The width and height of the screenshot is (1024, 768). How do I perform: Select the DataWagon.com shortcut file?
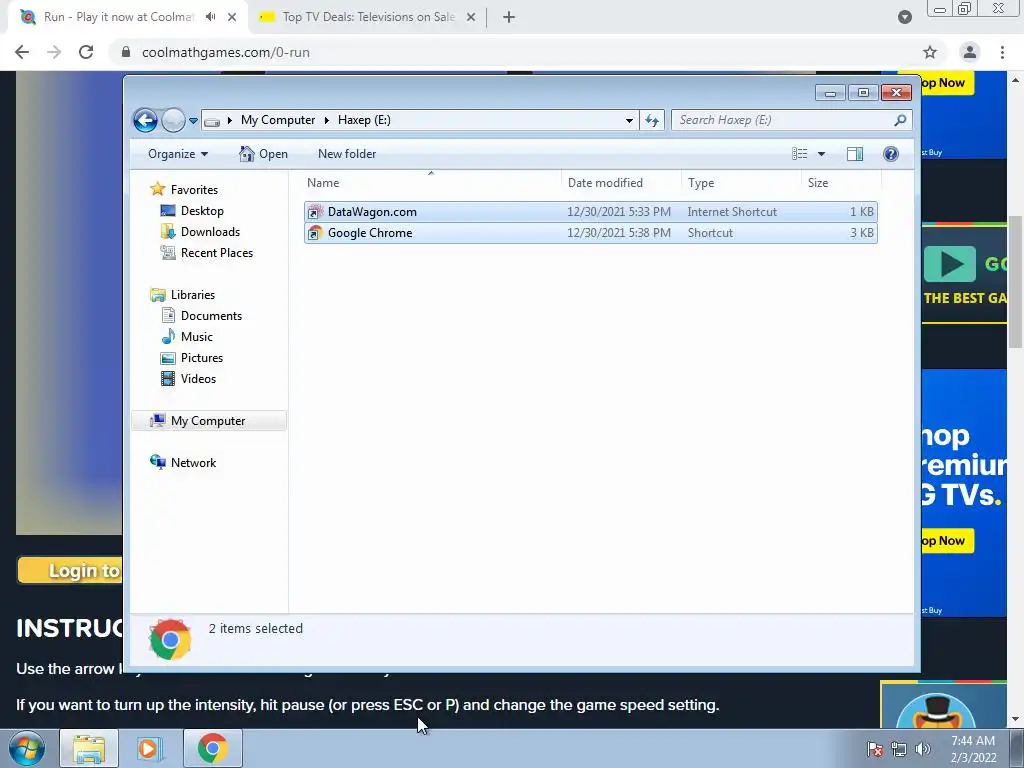[x=590, y=212]
